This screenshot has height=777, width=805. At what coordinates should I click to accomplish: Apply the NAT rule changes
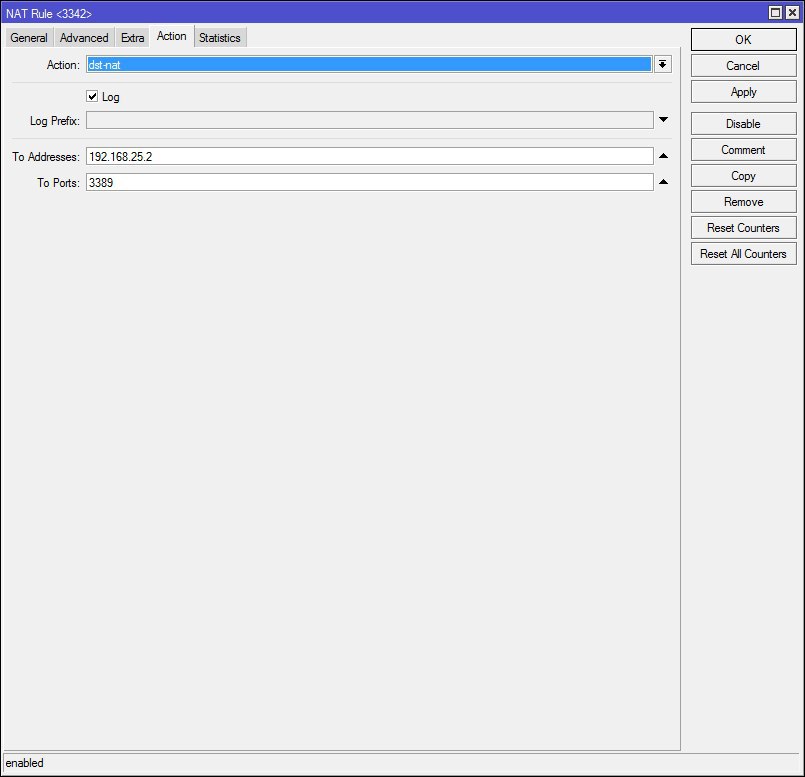coord(743,92)
